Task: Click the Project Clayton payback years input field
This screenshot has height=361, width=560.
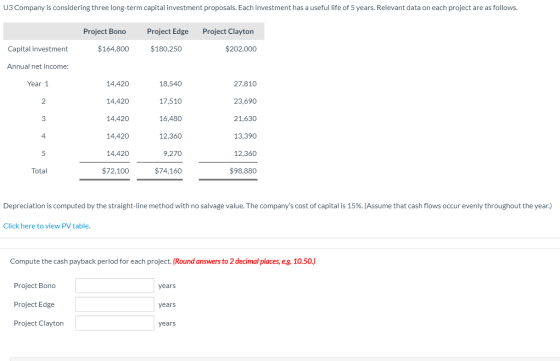Action: coord(115,323)
